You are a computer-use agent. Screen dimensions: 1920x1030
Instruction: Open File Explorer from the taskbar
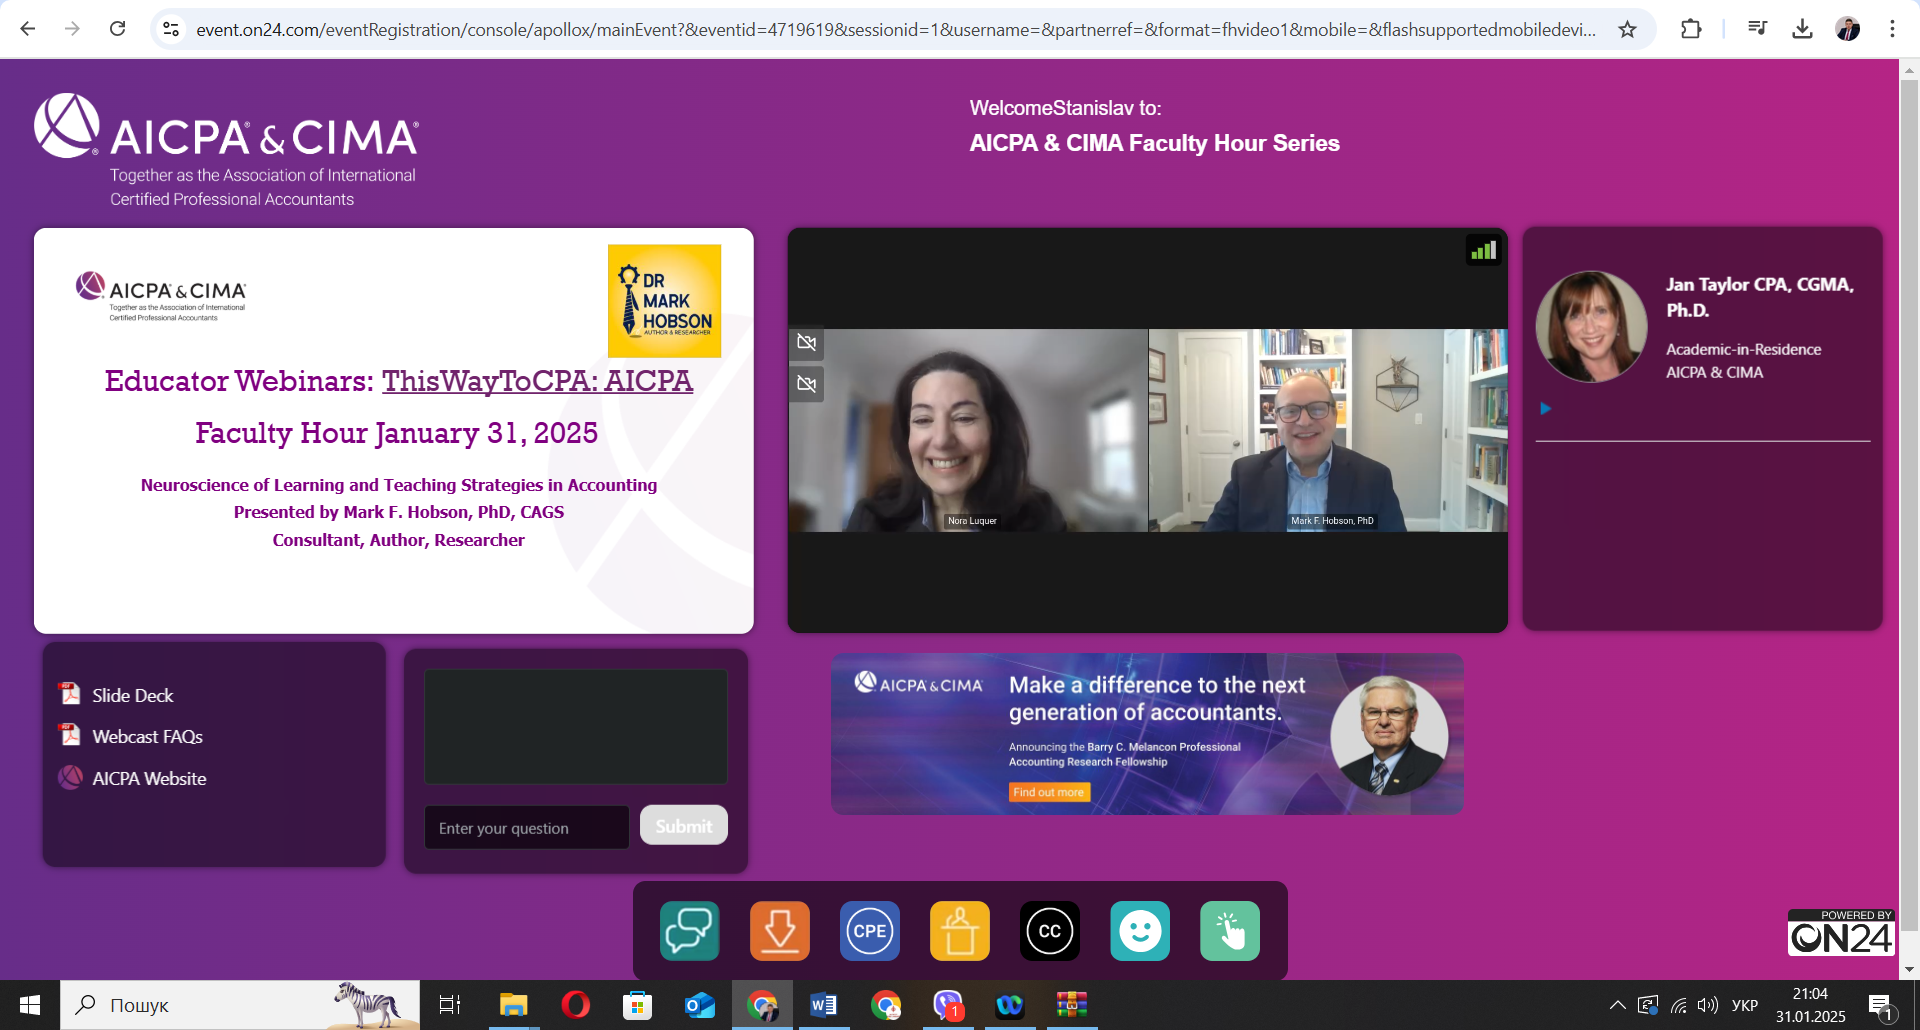513,1005
